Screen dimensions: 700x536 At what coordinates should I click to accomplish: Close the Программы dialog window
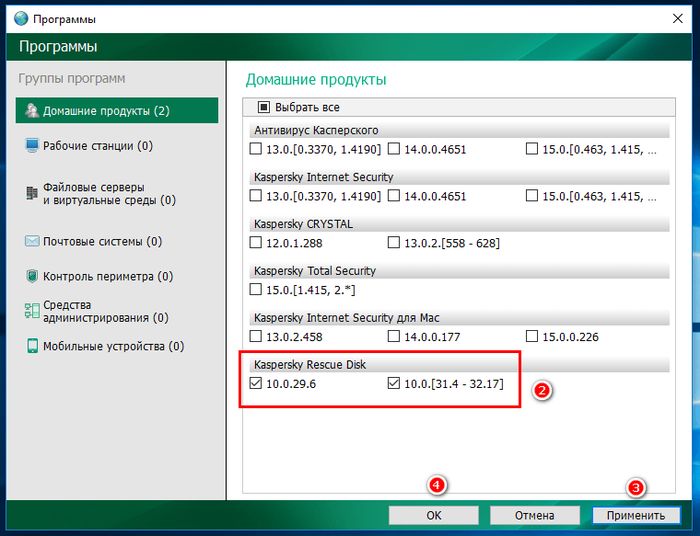[678, 19]
